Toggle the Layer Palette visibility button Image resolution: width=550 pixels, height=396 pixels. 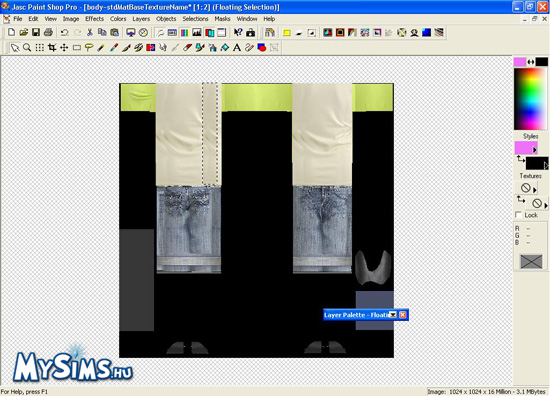tap(209, 33)
